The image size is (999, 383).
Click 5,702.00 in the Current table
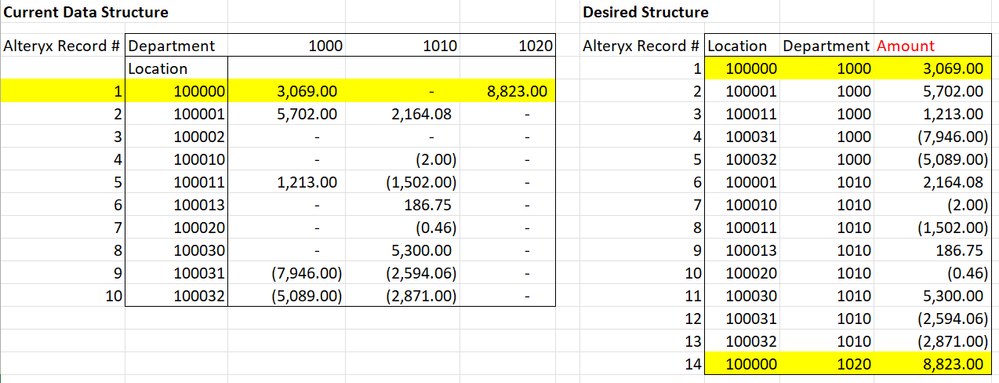click(306, 114)
